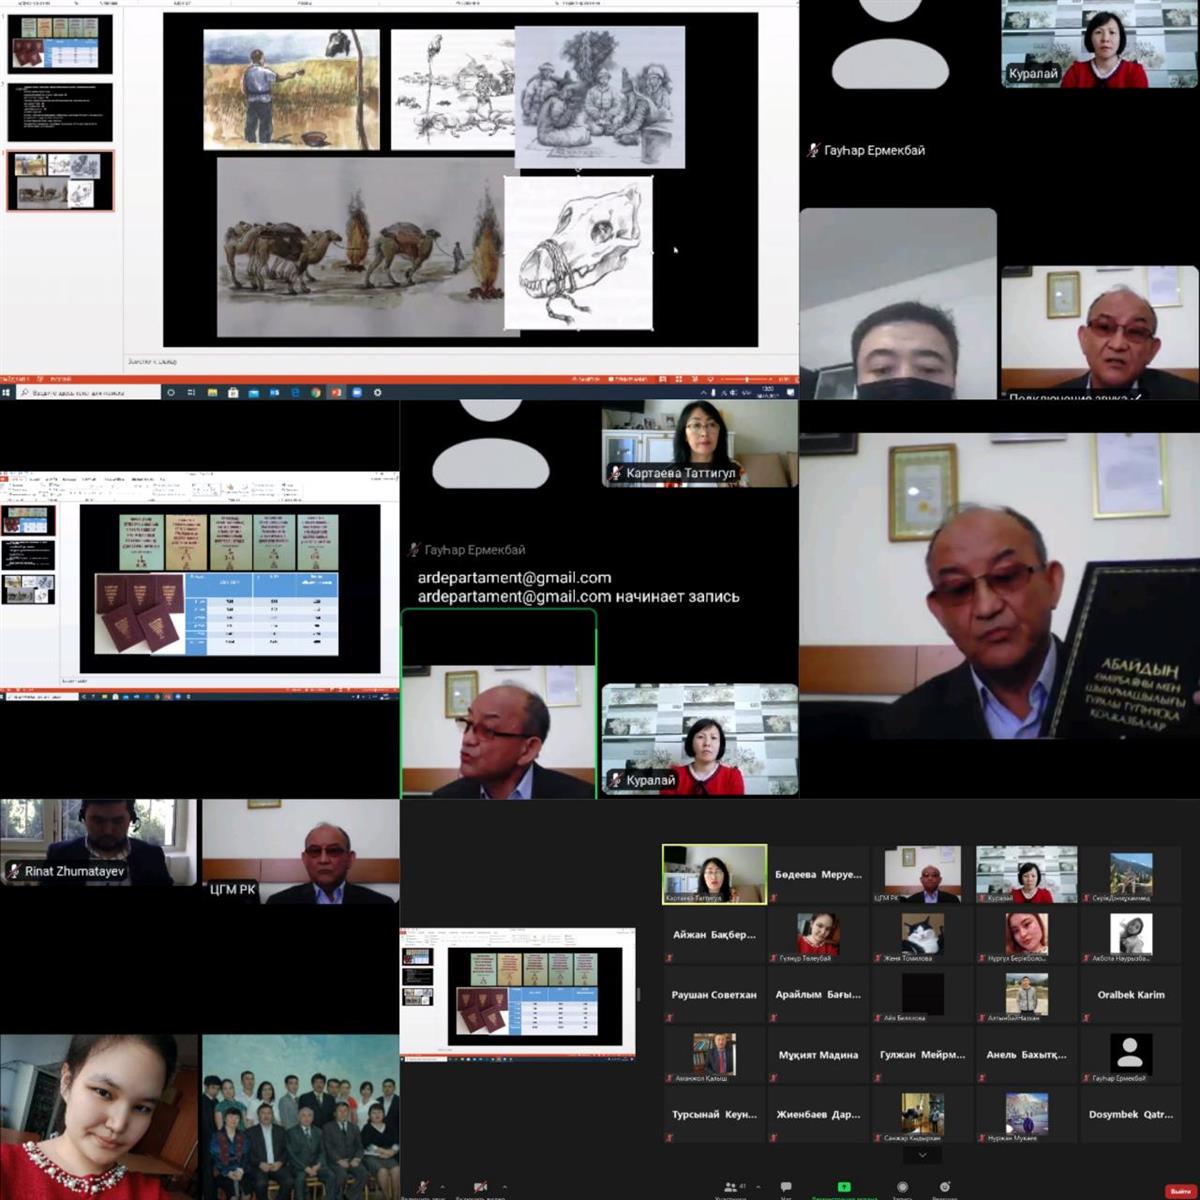This screenshot has height=1200, width=1200.
Task: Click the red Leave meeting button
Action: tap(1179, 1190)
